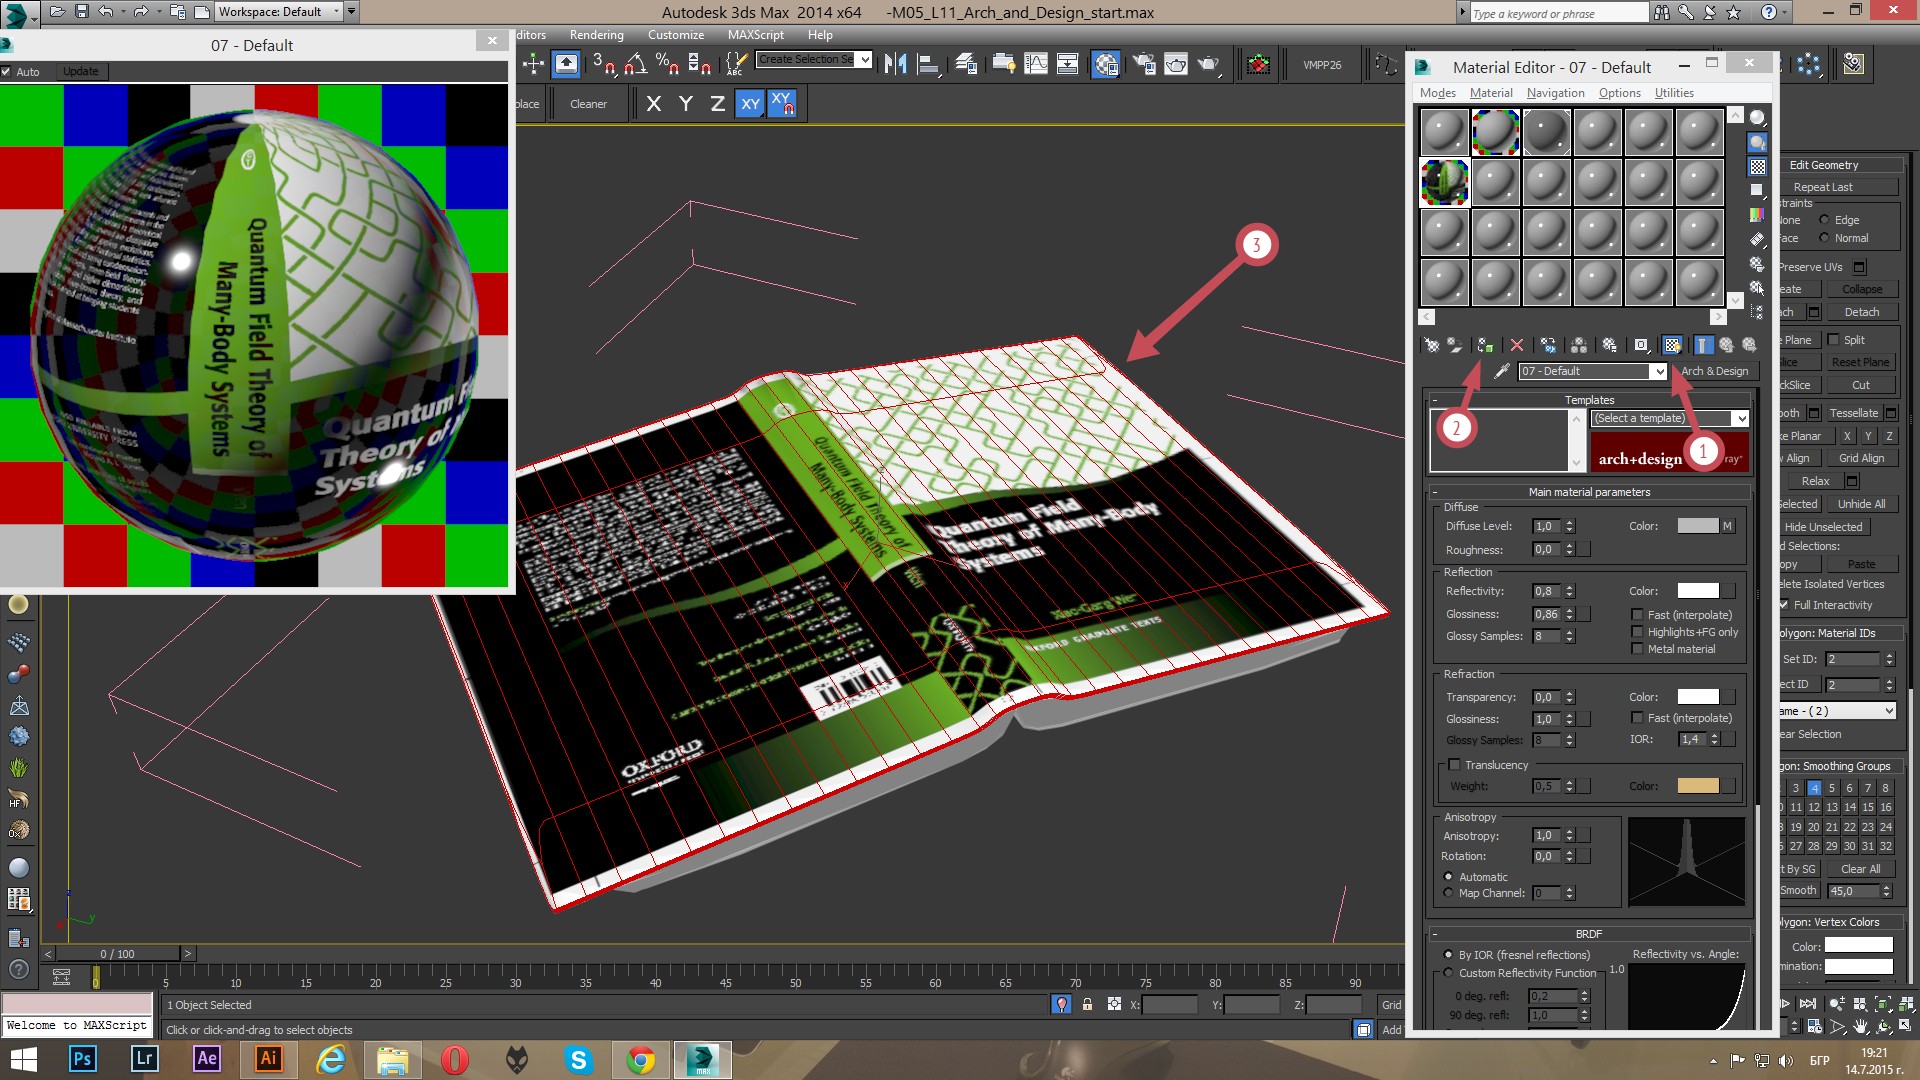Select Custom Reflectivity Function radio

point(1448,973)
